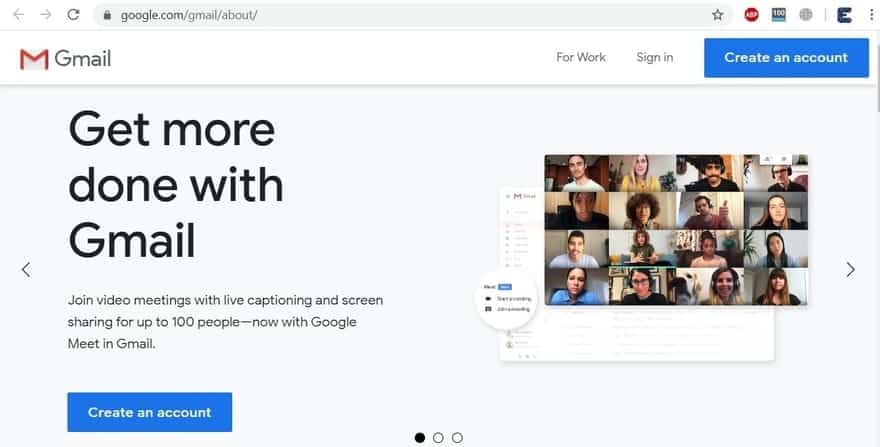Click the Gmail envelope logo
Viewport: 880px width, 447px height.
pyautogui.click(x=34, y=59)
